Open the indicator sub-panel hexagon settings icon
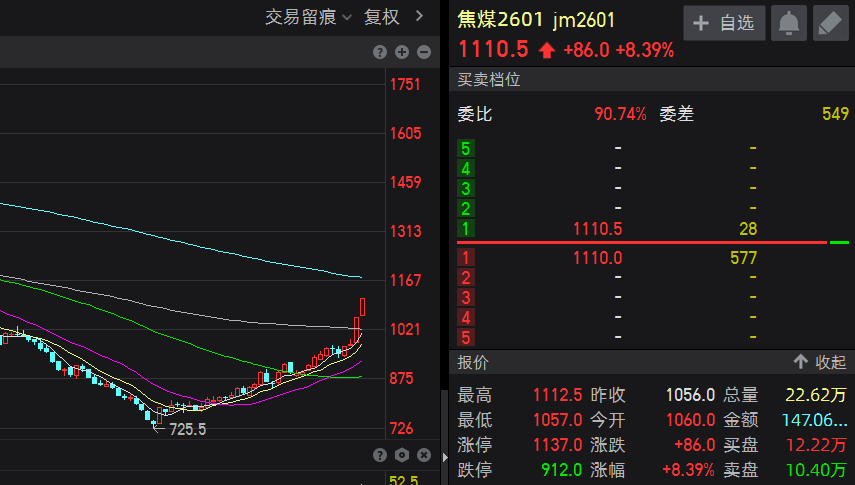Viewport: 855px width, 485px height. click(x=402, y=455)
